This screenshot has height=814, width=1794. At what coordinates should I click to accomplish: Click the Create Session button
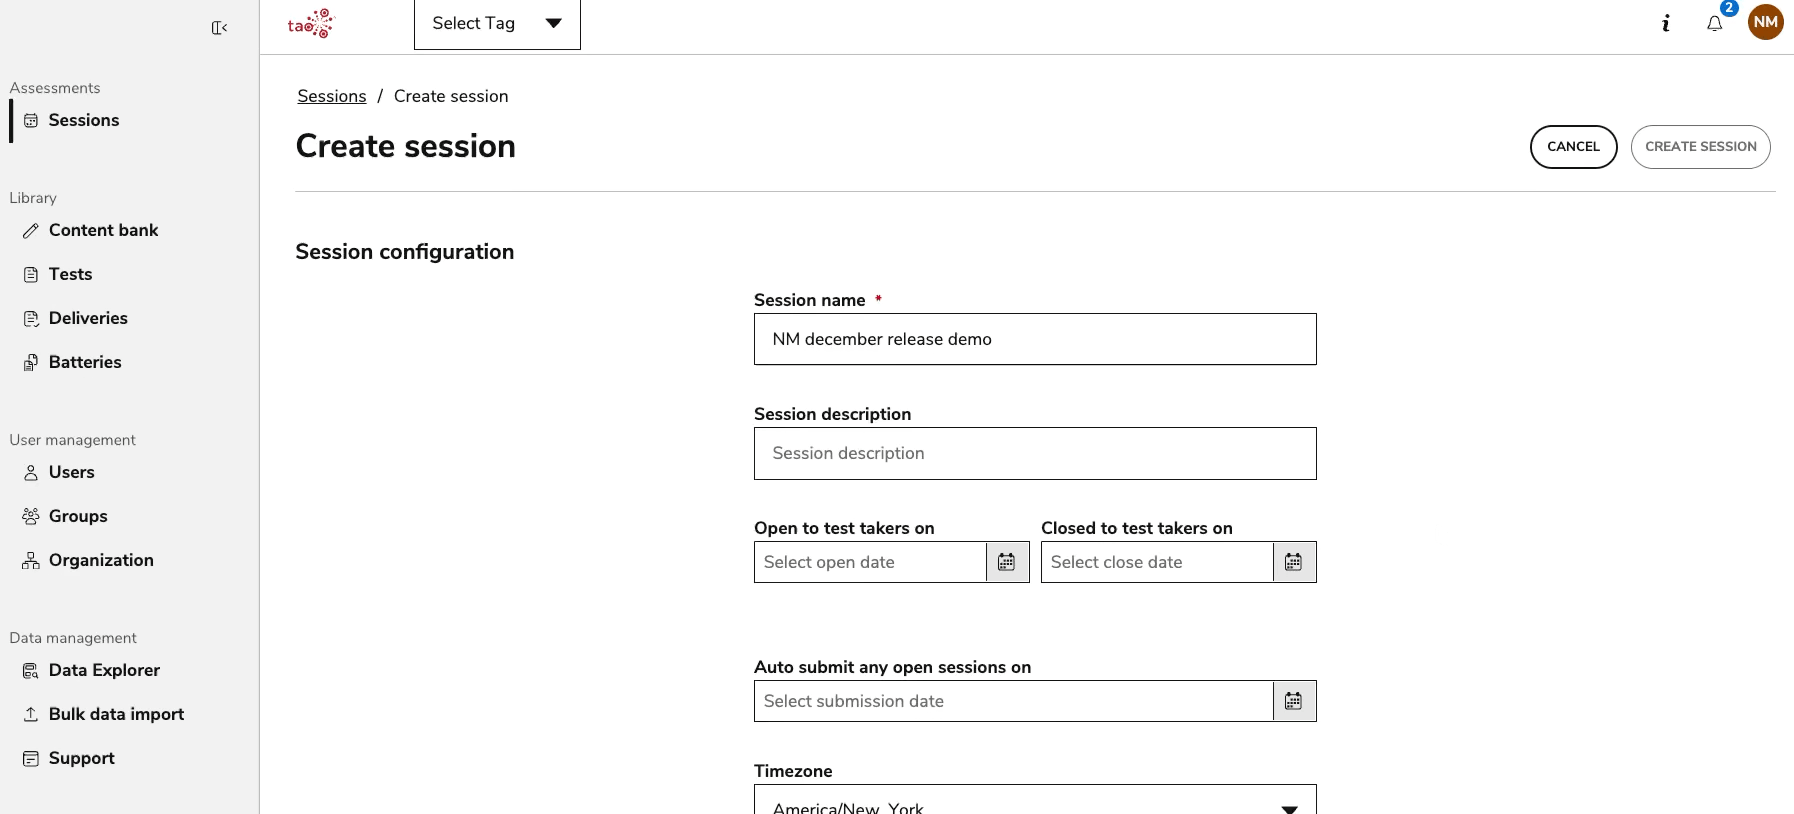coord(1700,147)
